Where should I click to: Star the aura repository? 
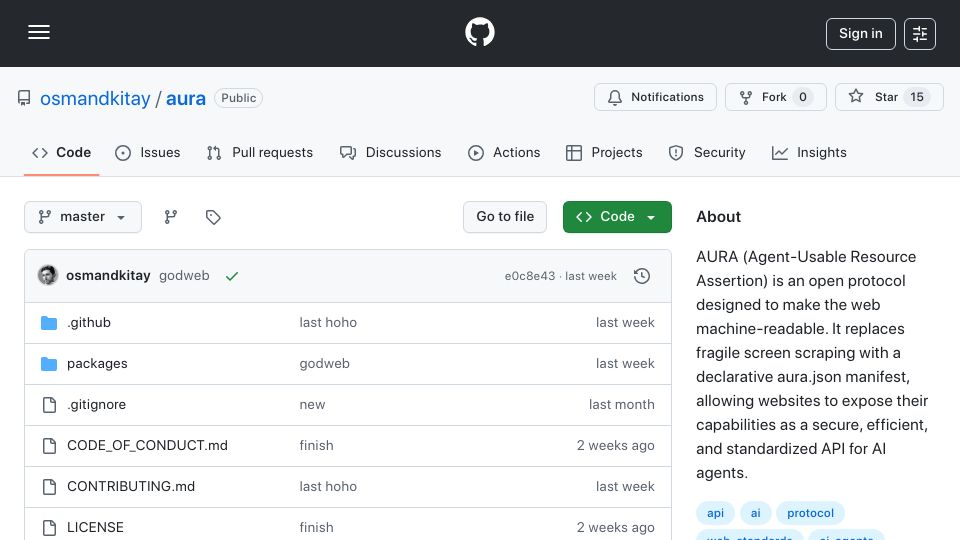(889, 97)
